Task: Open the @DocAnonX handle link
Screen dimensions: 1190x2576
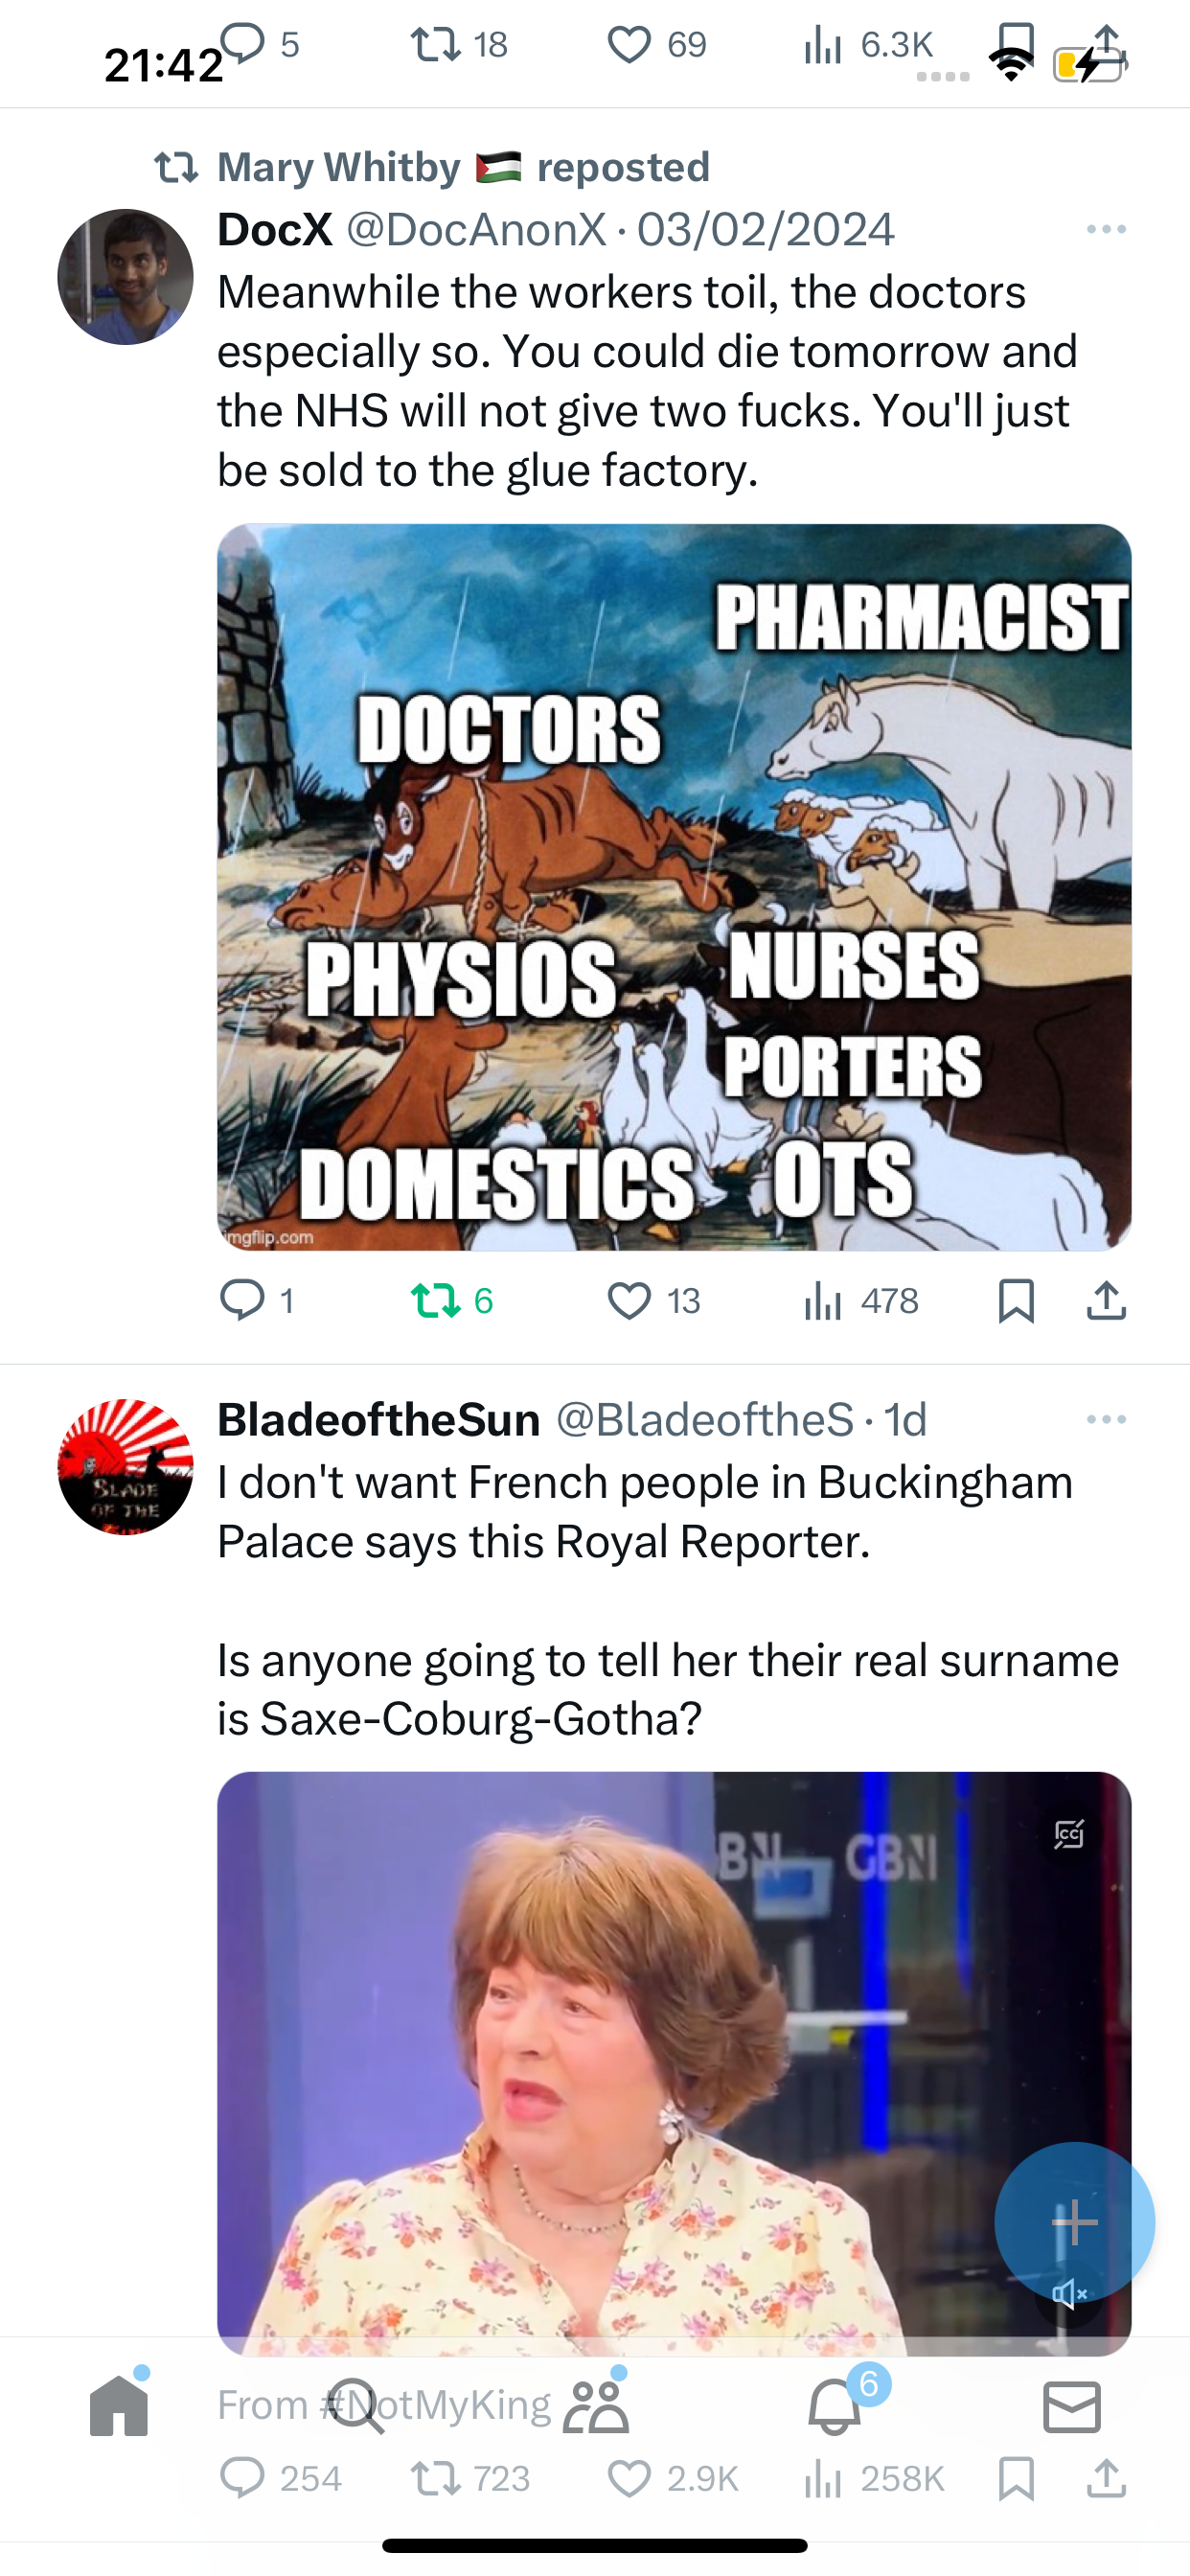Action: click(476, 230)
